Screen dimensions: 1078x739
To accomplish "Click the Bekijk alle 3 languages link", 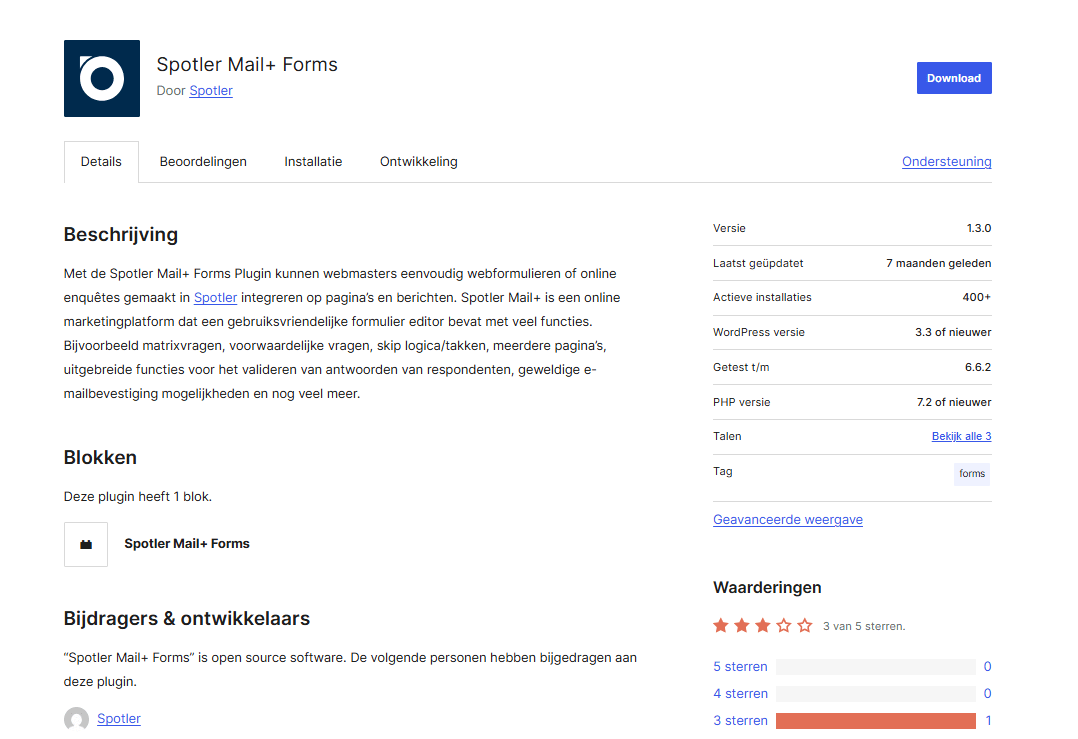I will [961, 437].
